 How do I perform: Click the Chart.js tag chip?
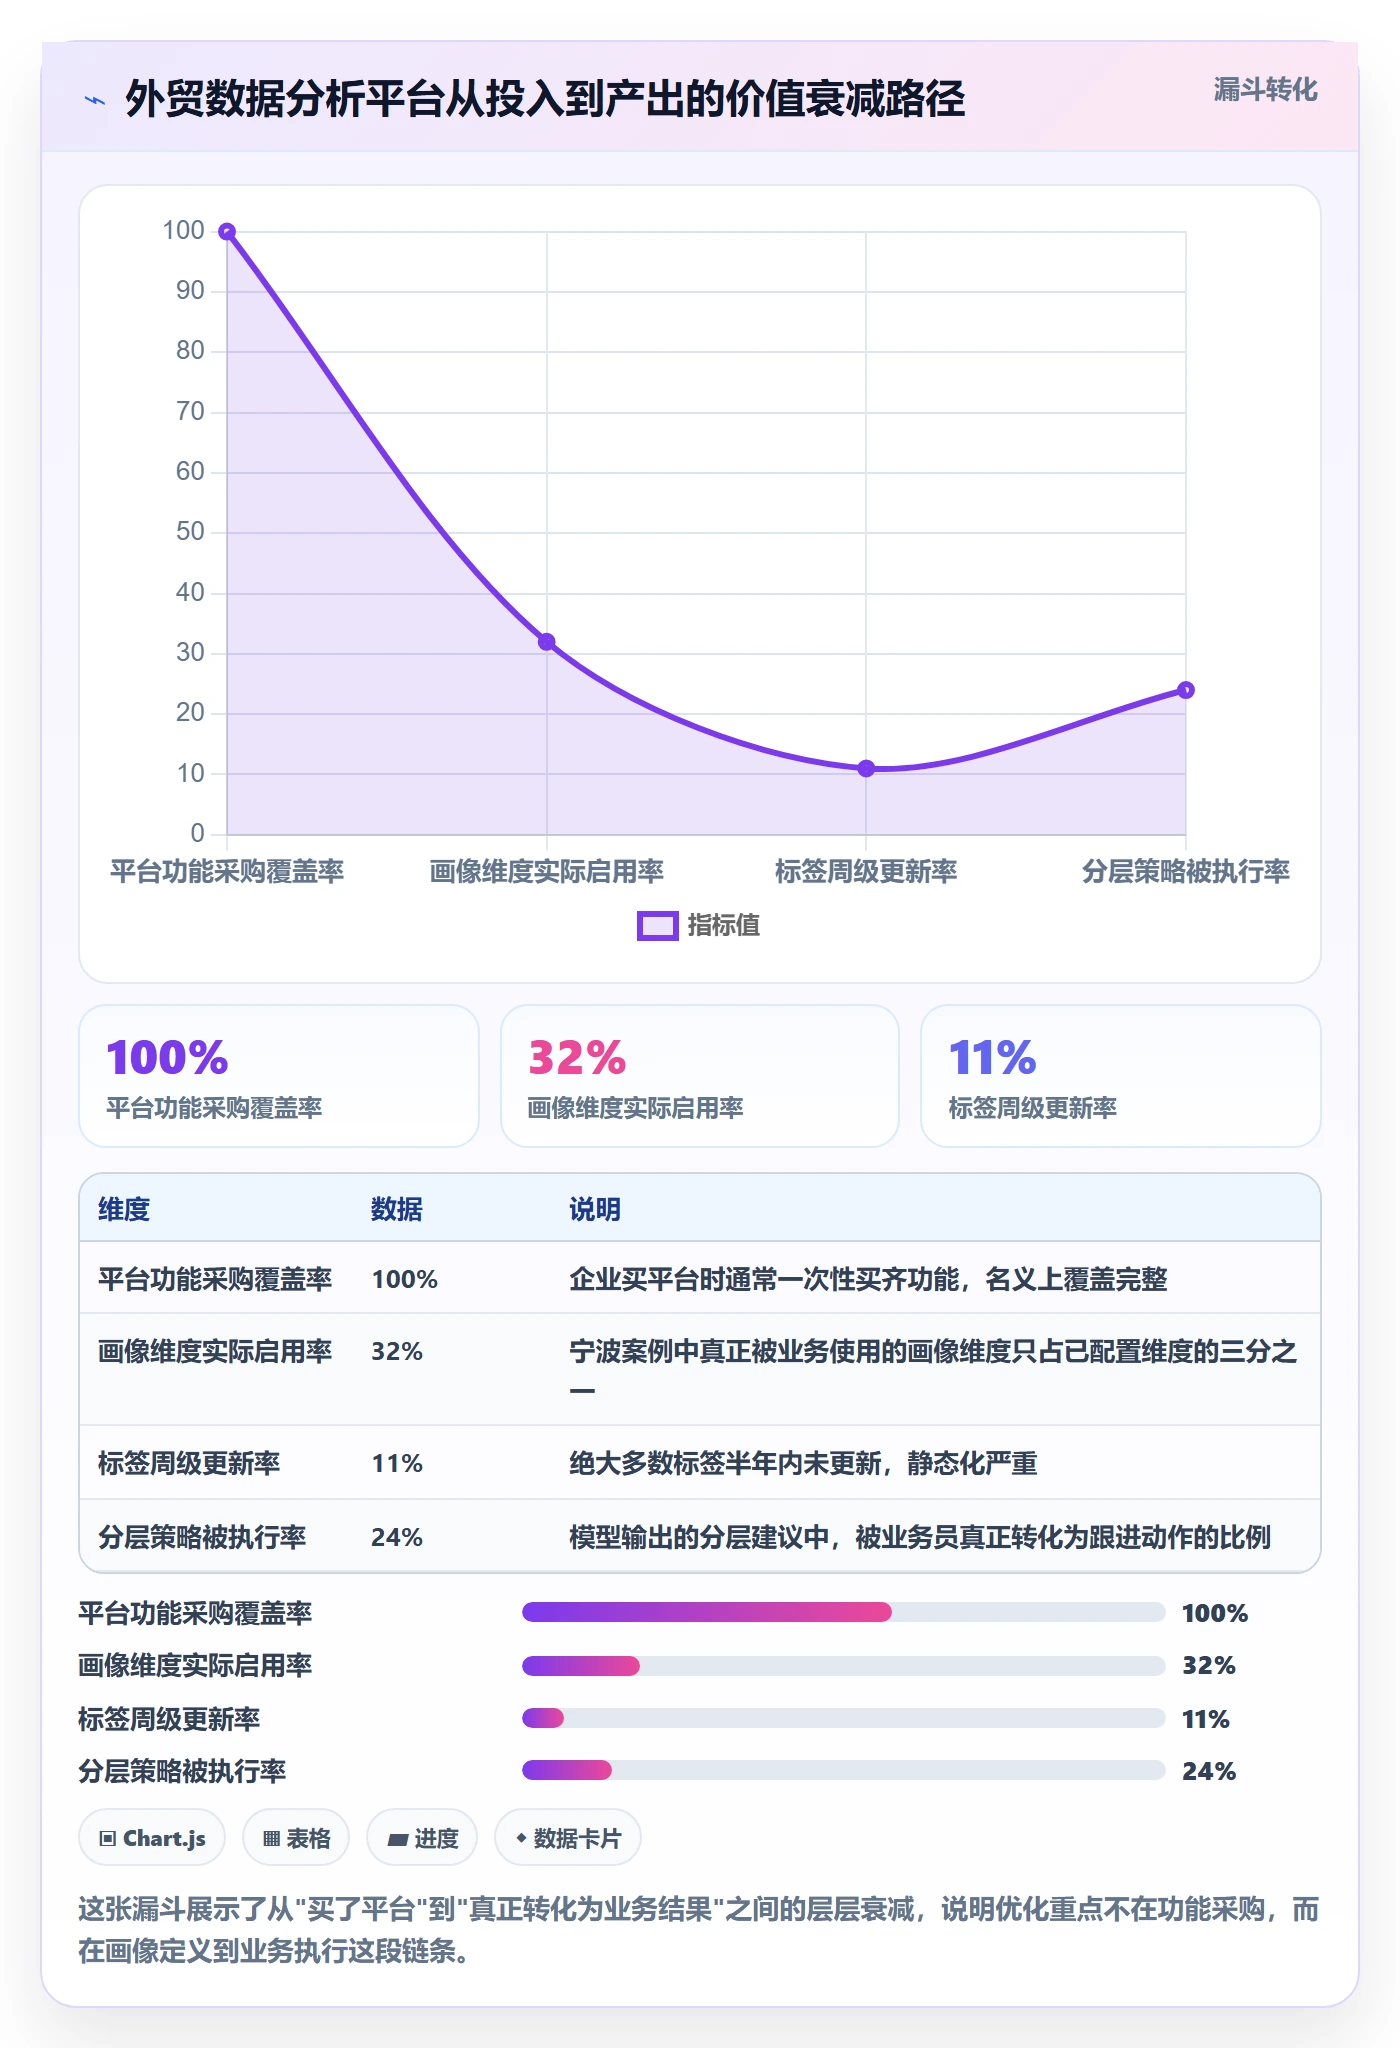point(152,1838)
